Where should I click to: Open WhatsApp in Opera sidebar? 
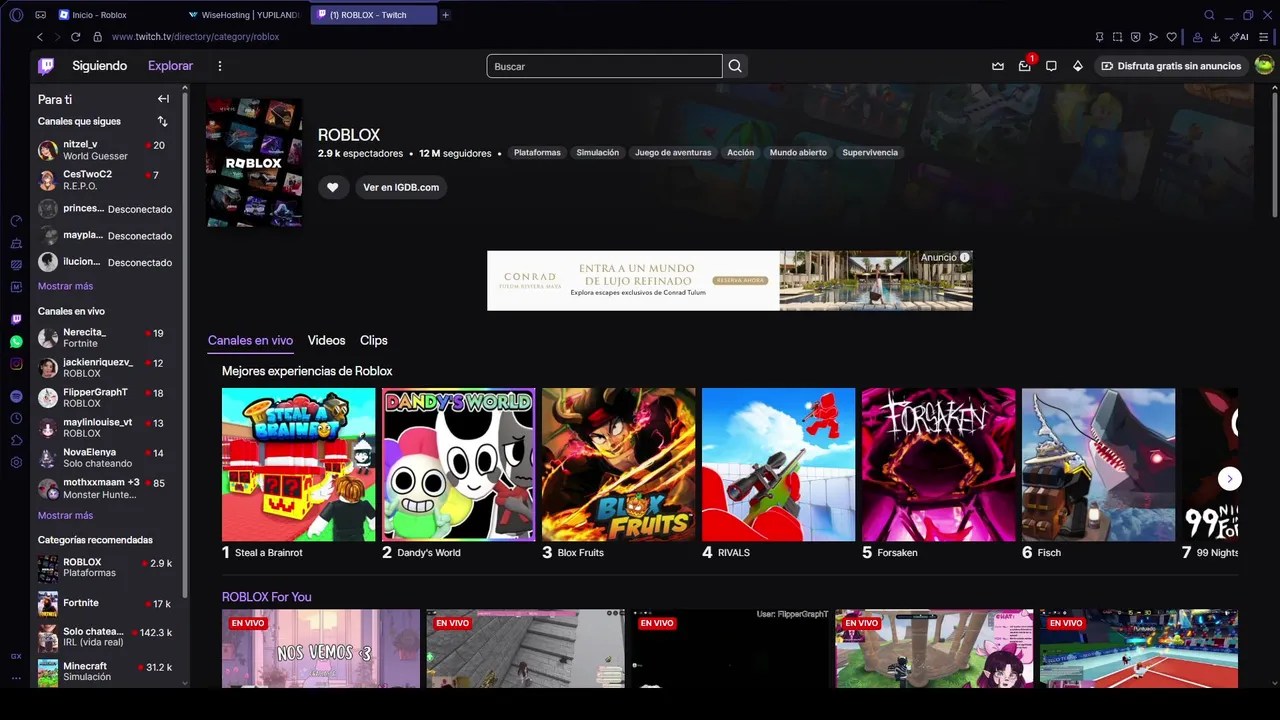coord(16,342)
